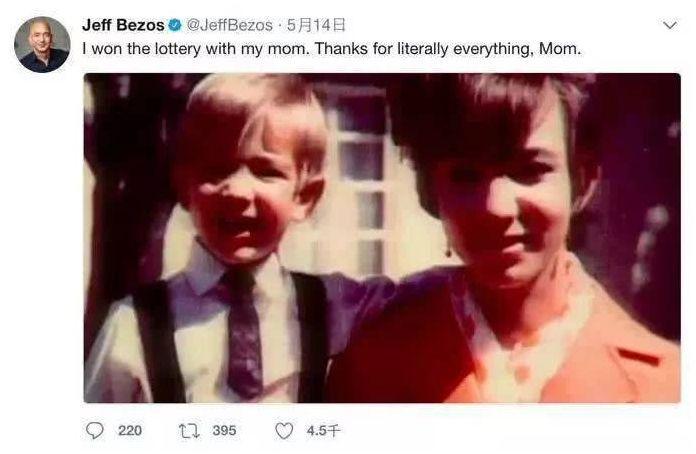Click the tweet text about the lottery
The height and width of the screenshot is (454, 696).
[300, 48]
